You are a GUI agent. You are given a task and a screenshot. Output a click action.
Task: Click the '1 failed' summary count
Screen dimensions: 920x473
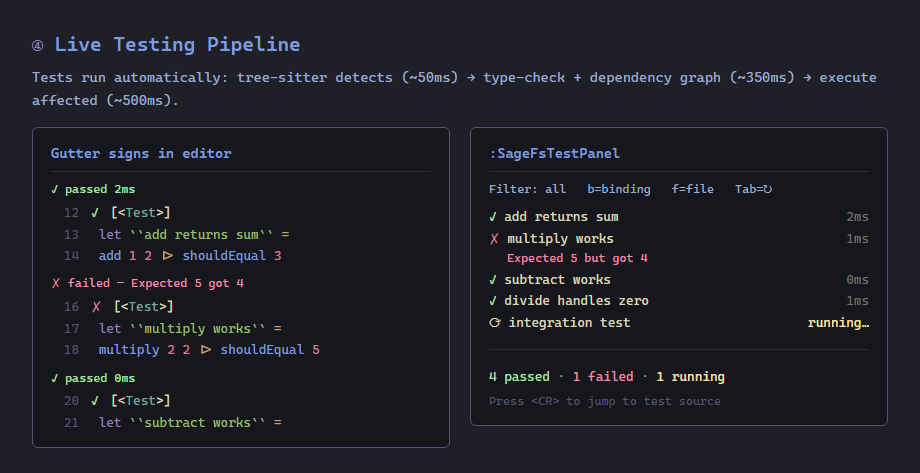pos(603,377)
